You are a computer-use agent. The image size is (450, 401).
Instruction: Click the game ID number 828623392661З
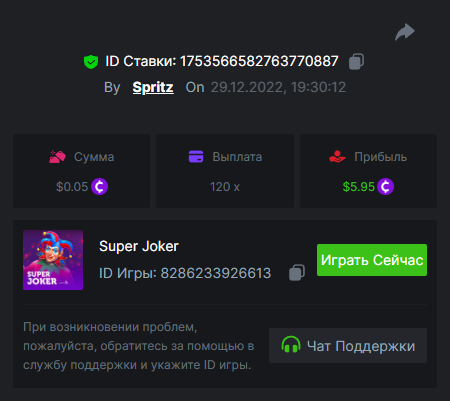pyautogui.click(x=216, y=273)
